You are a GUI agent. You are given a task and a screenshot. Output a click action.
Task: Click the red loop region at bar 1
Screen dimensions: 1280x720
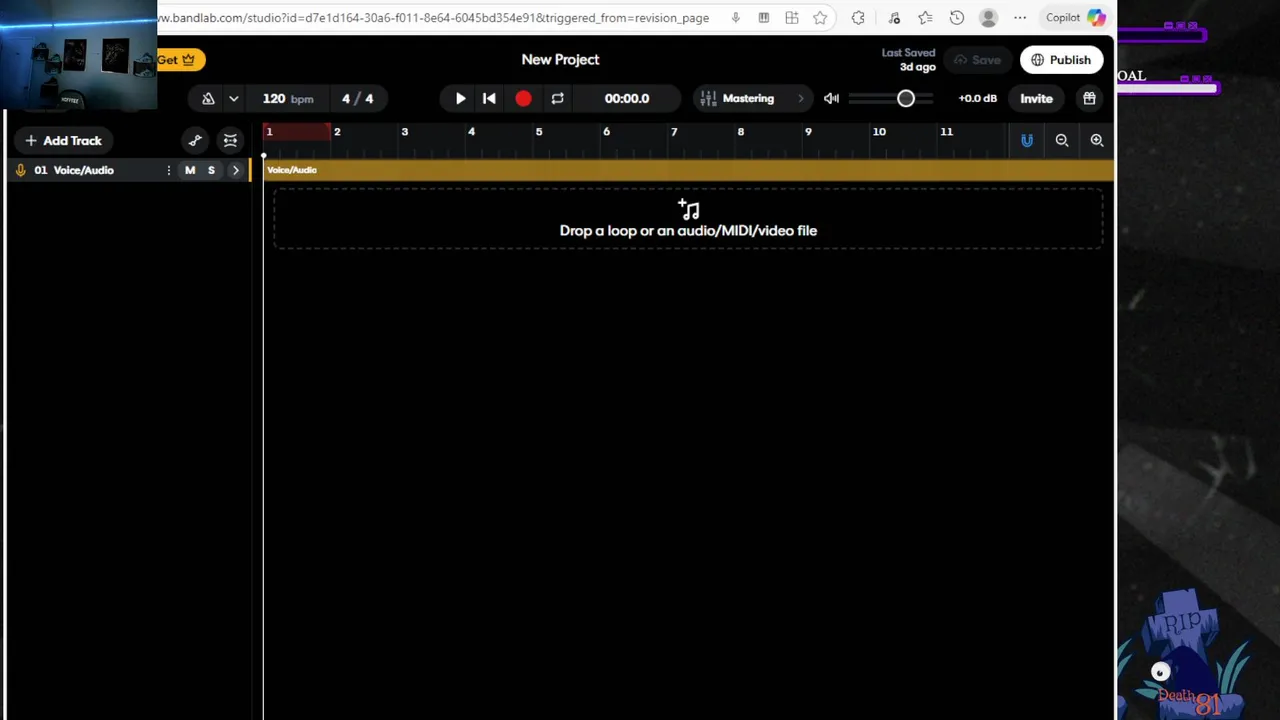(297, 132)
